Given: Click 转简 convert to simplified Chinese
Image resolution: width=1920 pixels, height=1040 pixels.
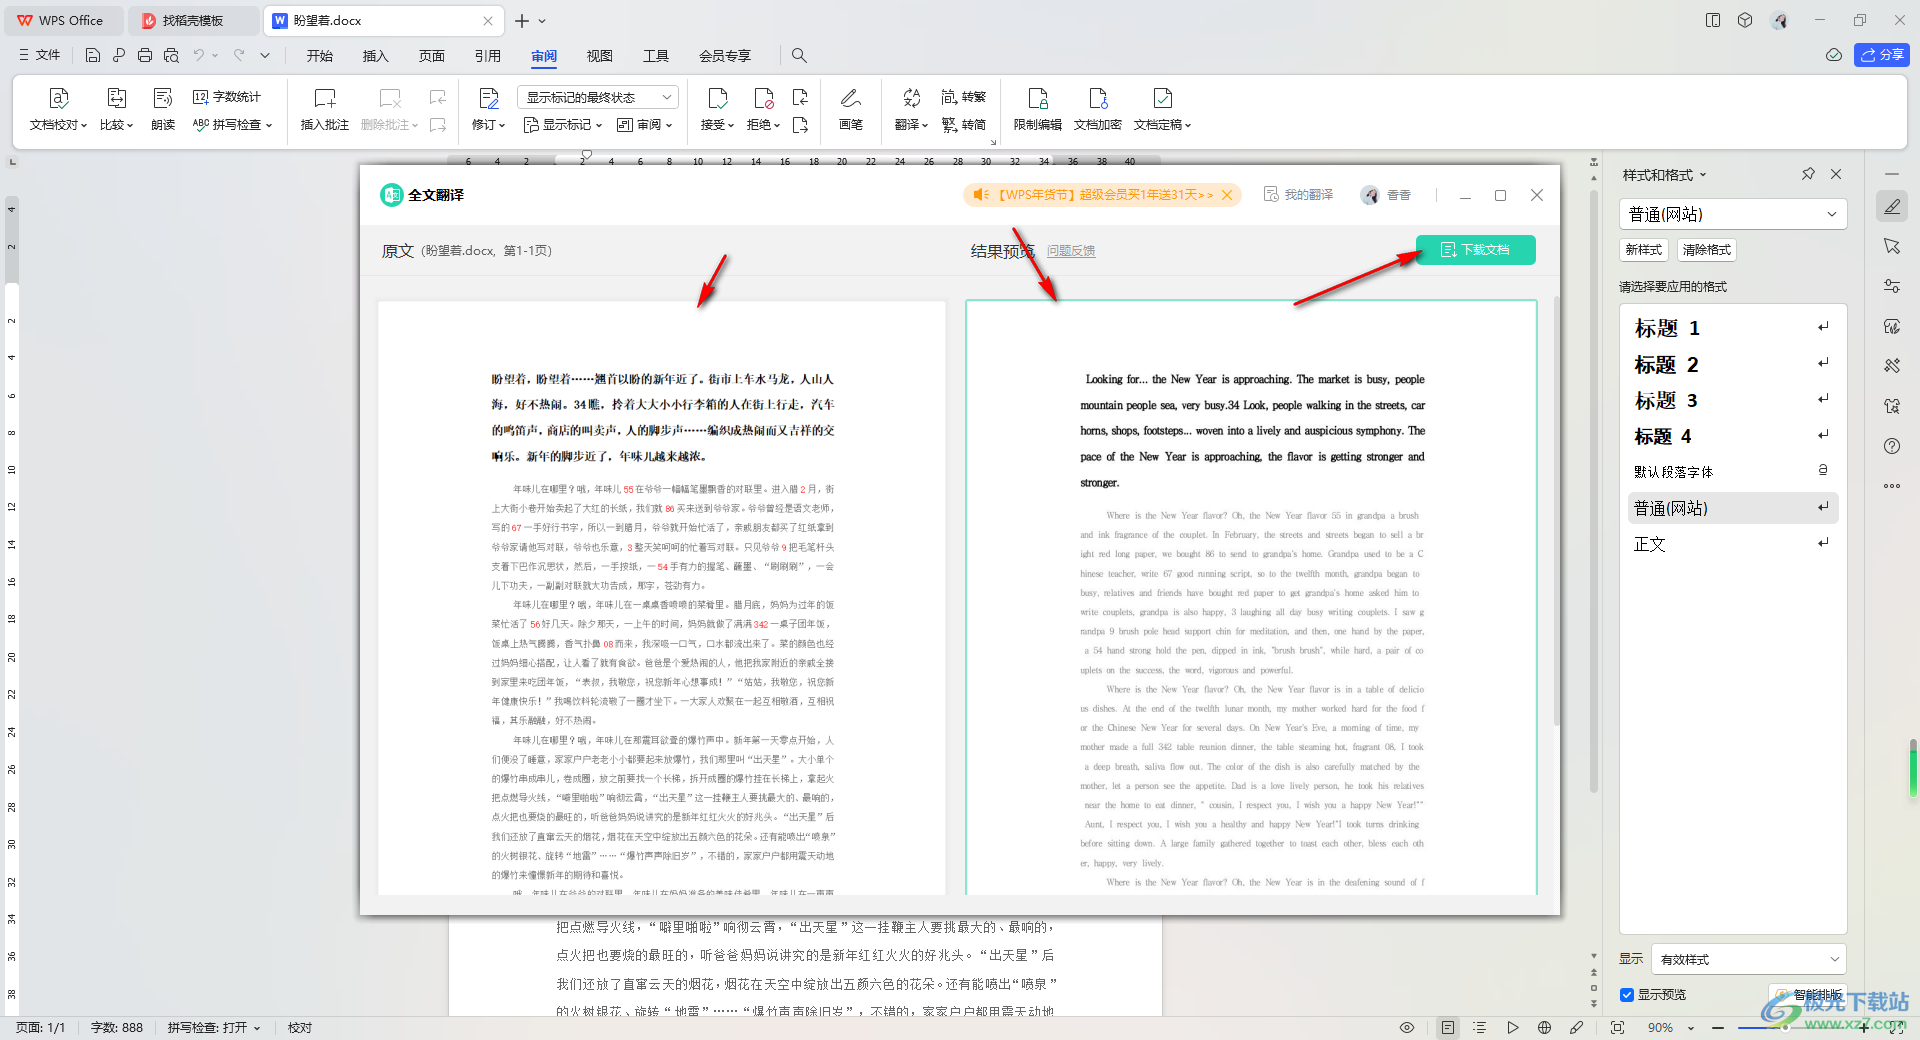Looking at the screenshot, I should pyautogui.click(x=963, y=125).
